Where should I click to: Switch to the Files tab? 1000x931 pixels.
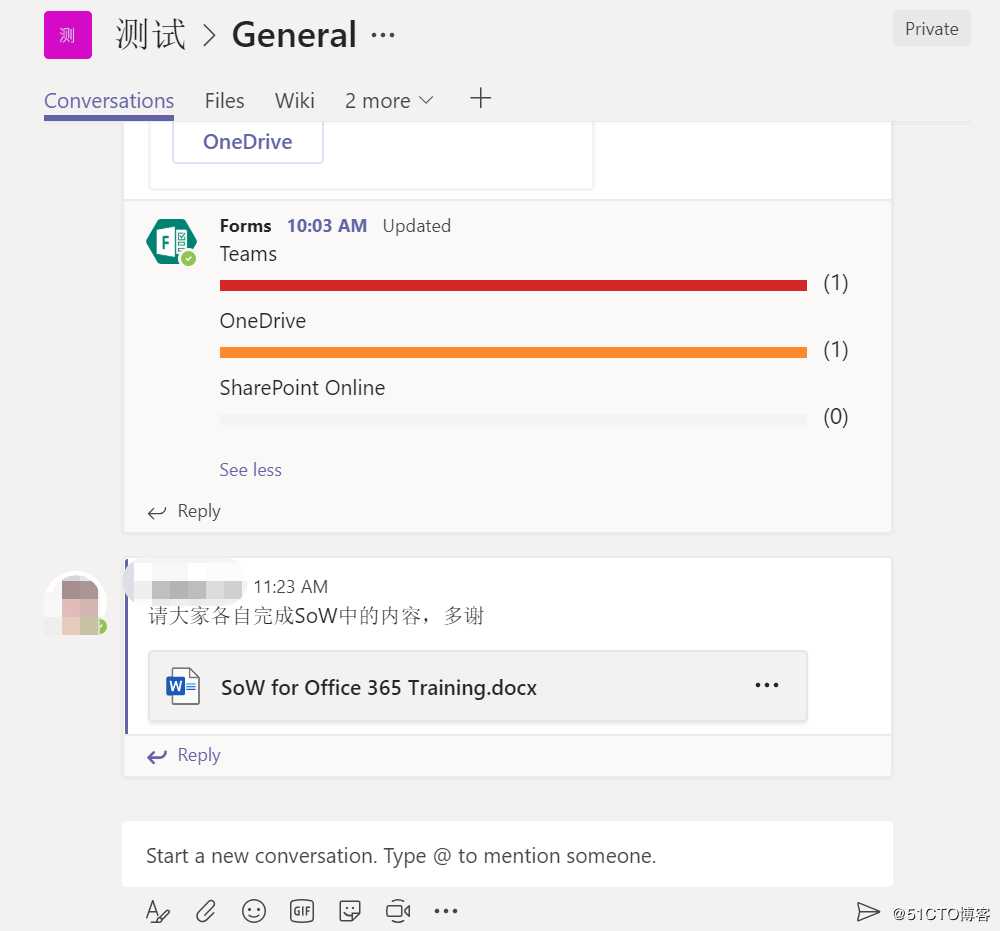[224, 101]
